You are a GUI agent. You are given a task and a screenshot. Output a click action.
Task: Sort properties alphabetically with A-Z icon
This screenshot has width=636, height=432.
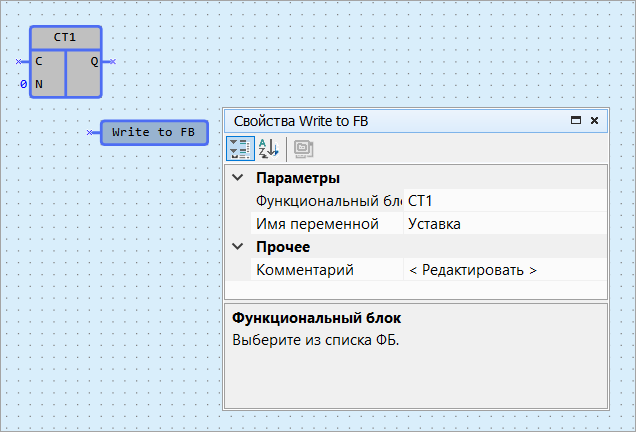[x=269, y=149]
